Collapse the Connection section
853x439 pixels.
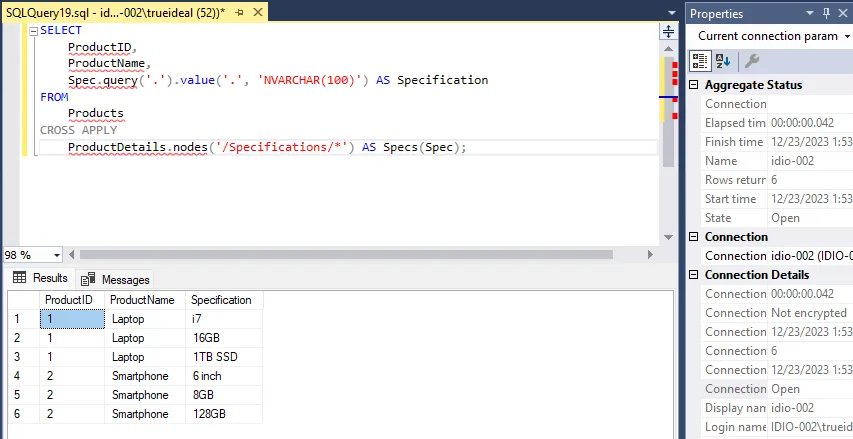click(695, 237)
